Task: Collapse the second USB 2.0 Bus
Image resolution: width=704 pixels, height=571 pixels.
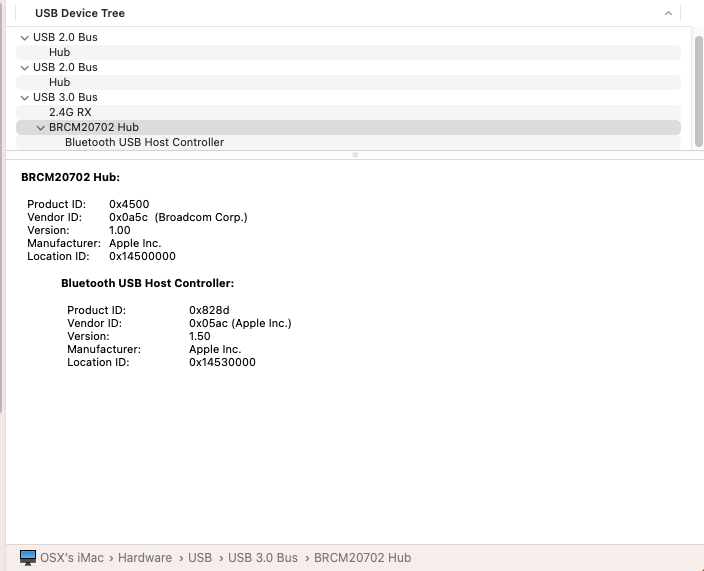Action: coord(25,68)
